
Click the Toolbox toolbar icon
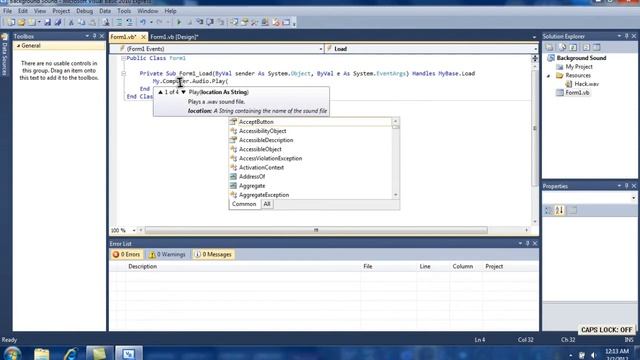click(255, 22)
